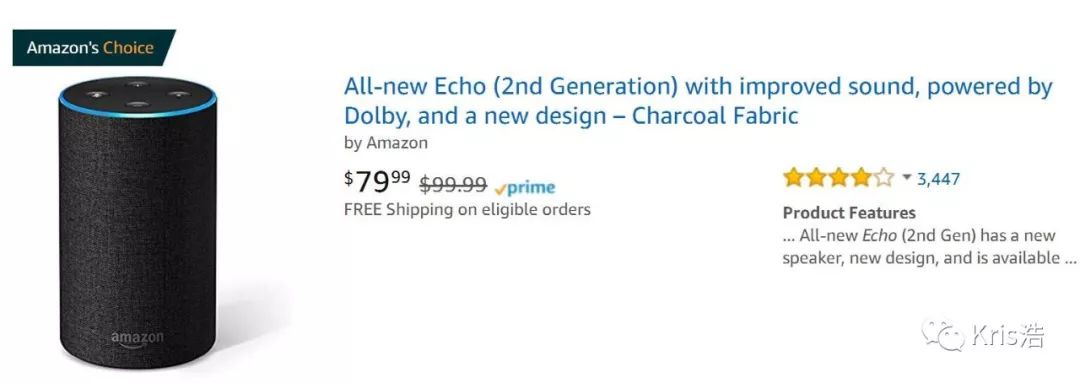Click the Product Features heading
This screenshot has height=383, width=1080.
coord(849,212)
